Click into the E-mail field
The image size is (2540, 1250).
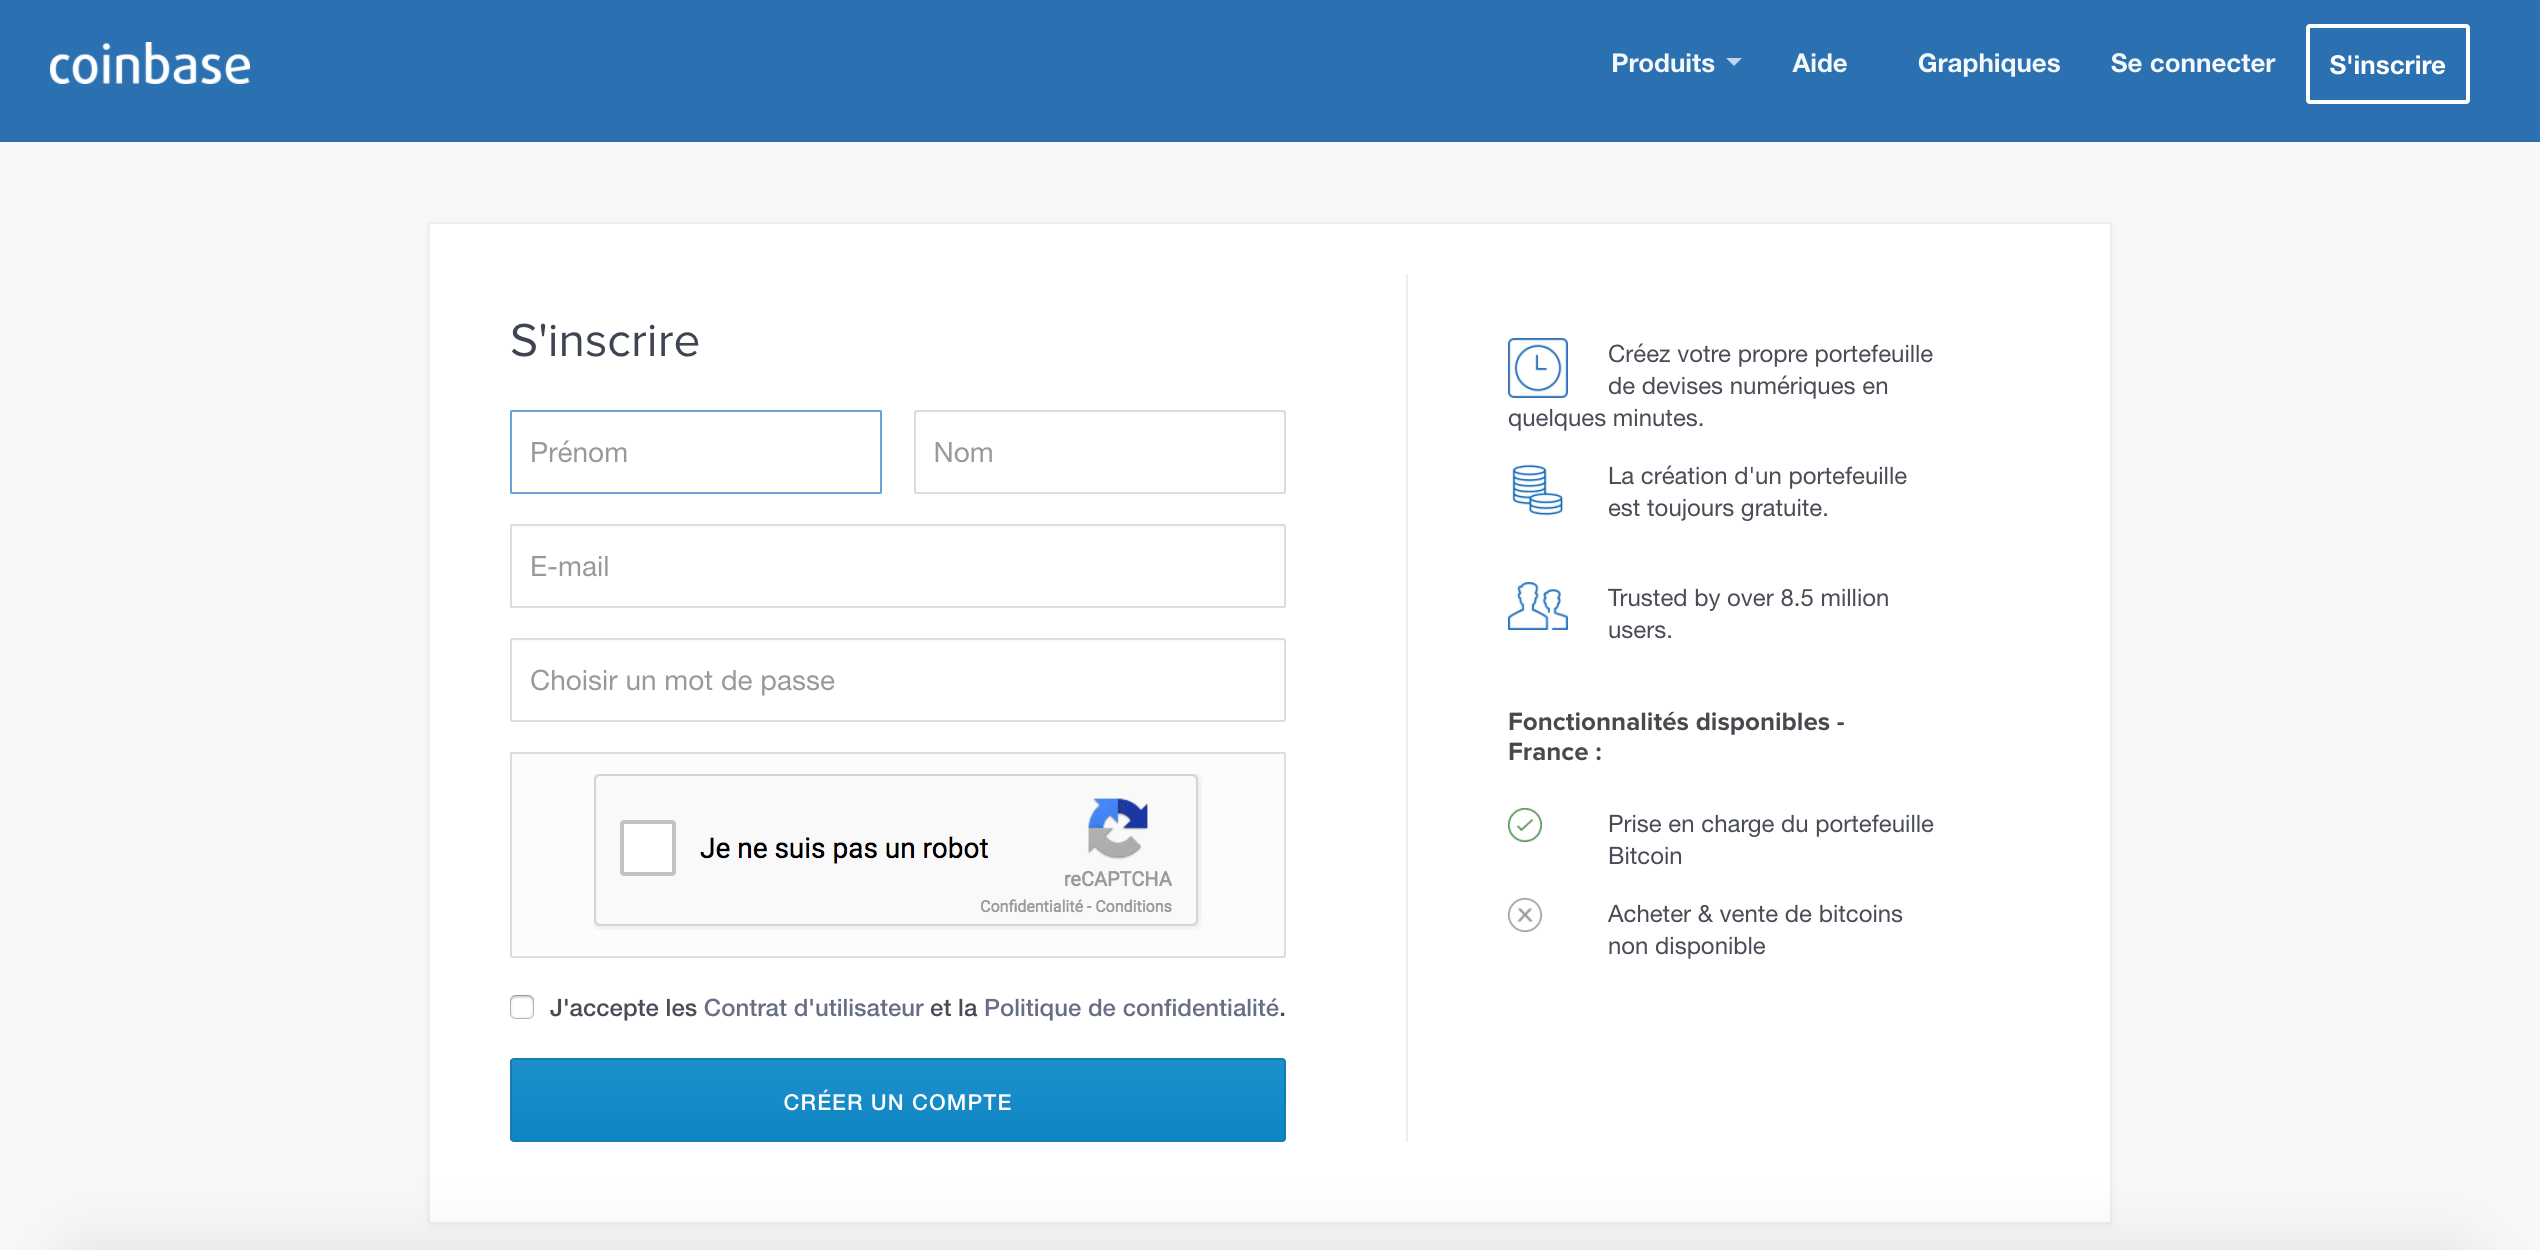[x=897, y=566]
